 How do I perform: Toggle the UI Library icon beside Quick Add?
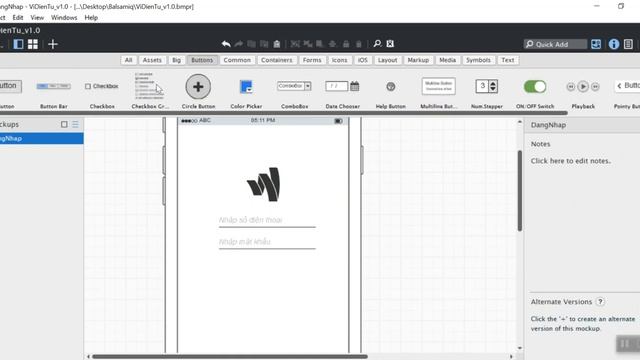[596, 44]
